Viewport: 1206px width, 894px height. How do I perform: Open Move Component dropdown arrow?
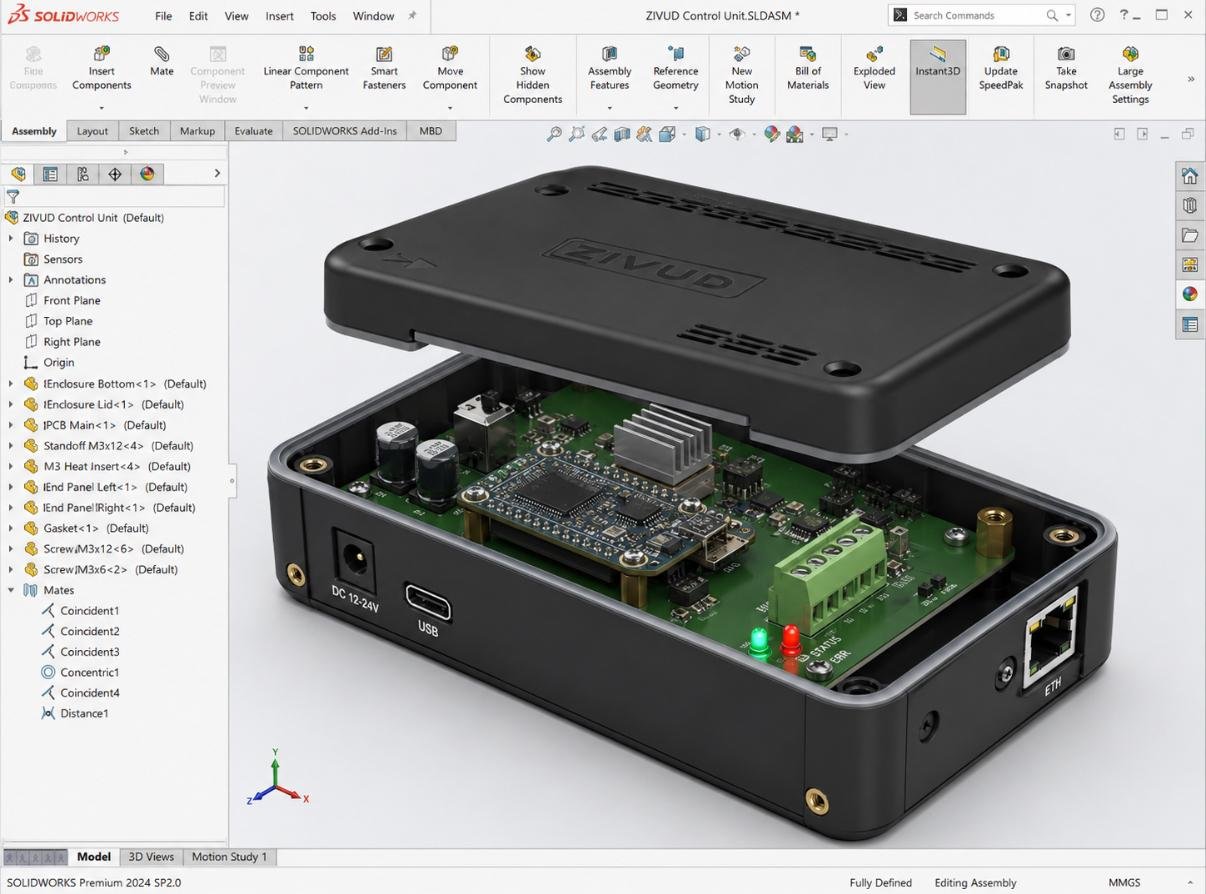coord(450,108)
